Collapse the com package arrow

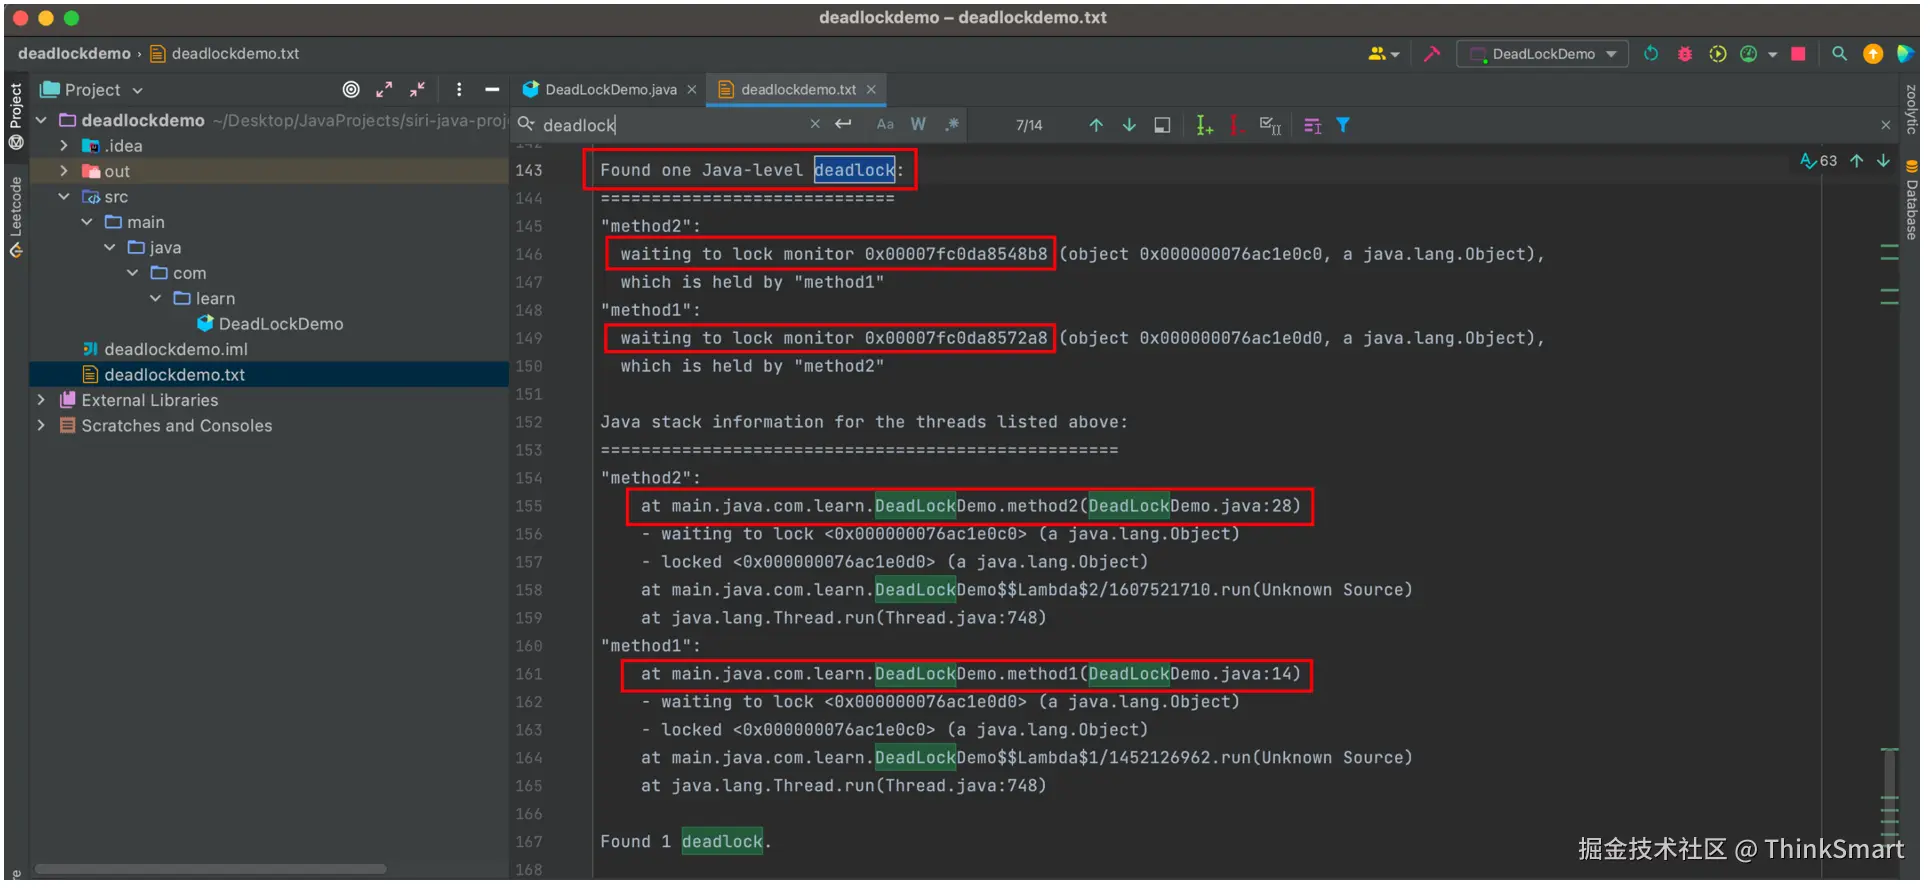133,273
